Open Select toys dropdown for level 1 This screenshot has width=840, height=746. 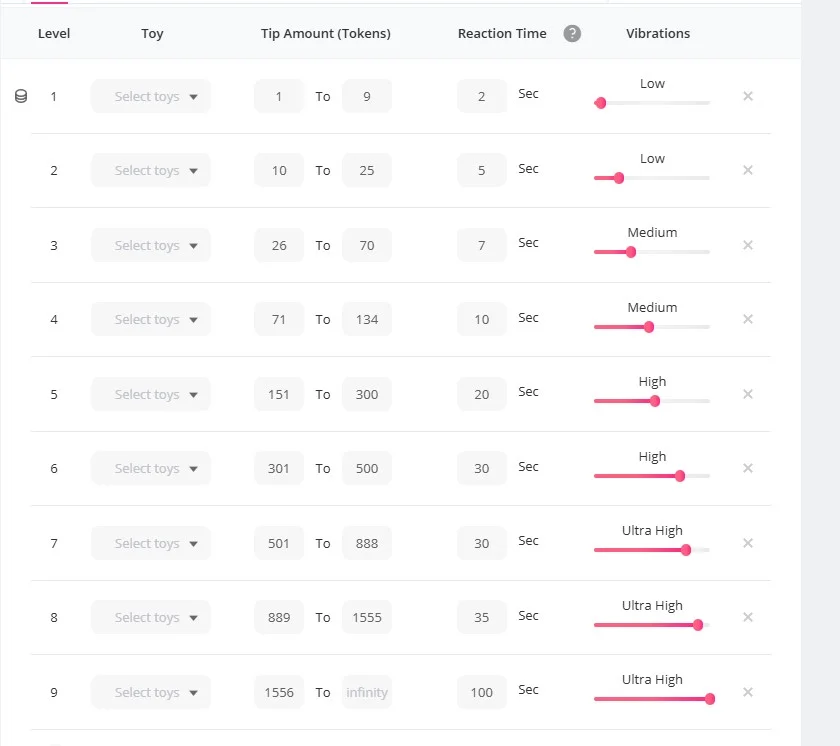(x=151, y=97)
